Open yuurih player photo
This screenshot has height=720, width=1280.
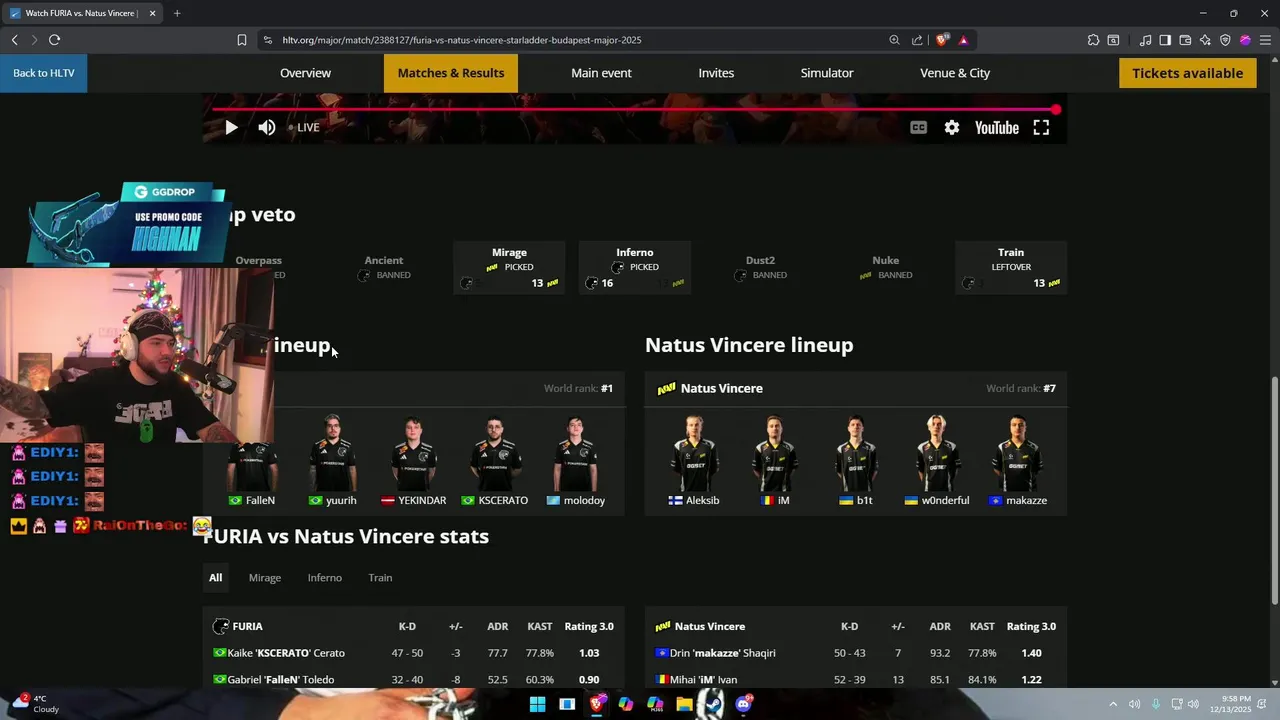point(333,453)
